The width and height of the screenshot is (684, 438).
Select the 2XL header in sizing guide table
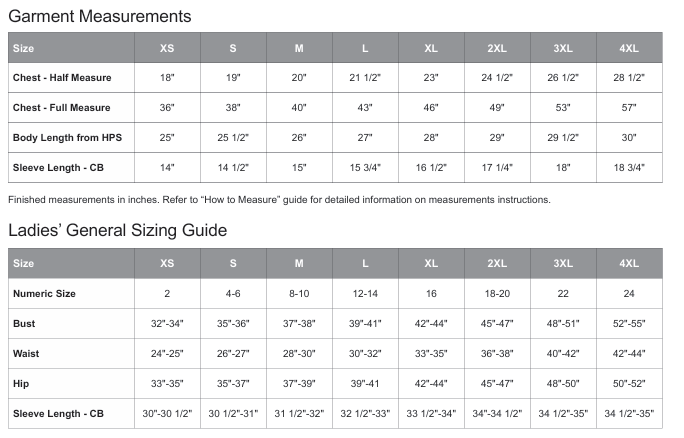pos(497,263)
